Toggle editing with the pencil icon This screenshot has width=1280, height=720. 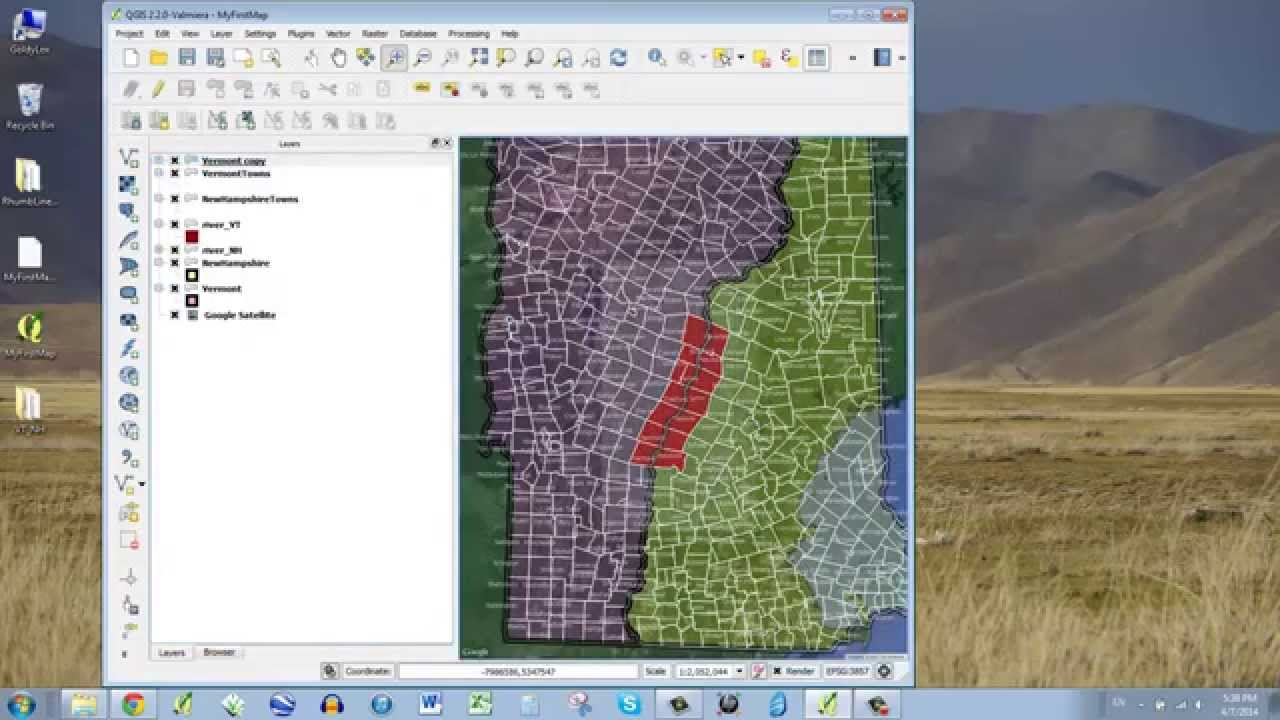coord(158,89)
